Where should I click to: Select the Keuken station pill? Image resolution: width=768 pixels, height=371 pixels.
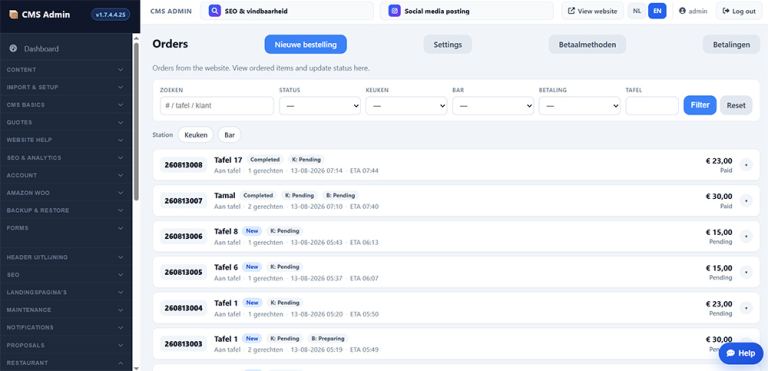195,135
